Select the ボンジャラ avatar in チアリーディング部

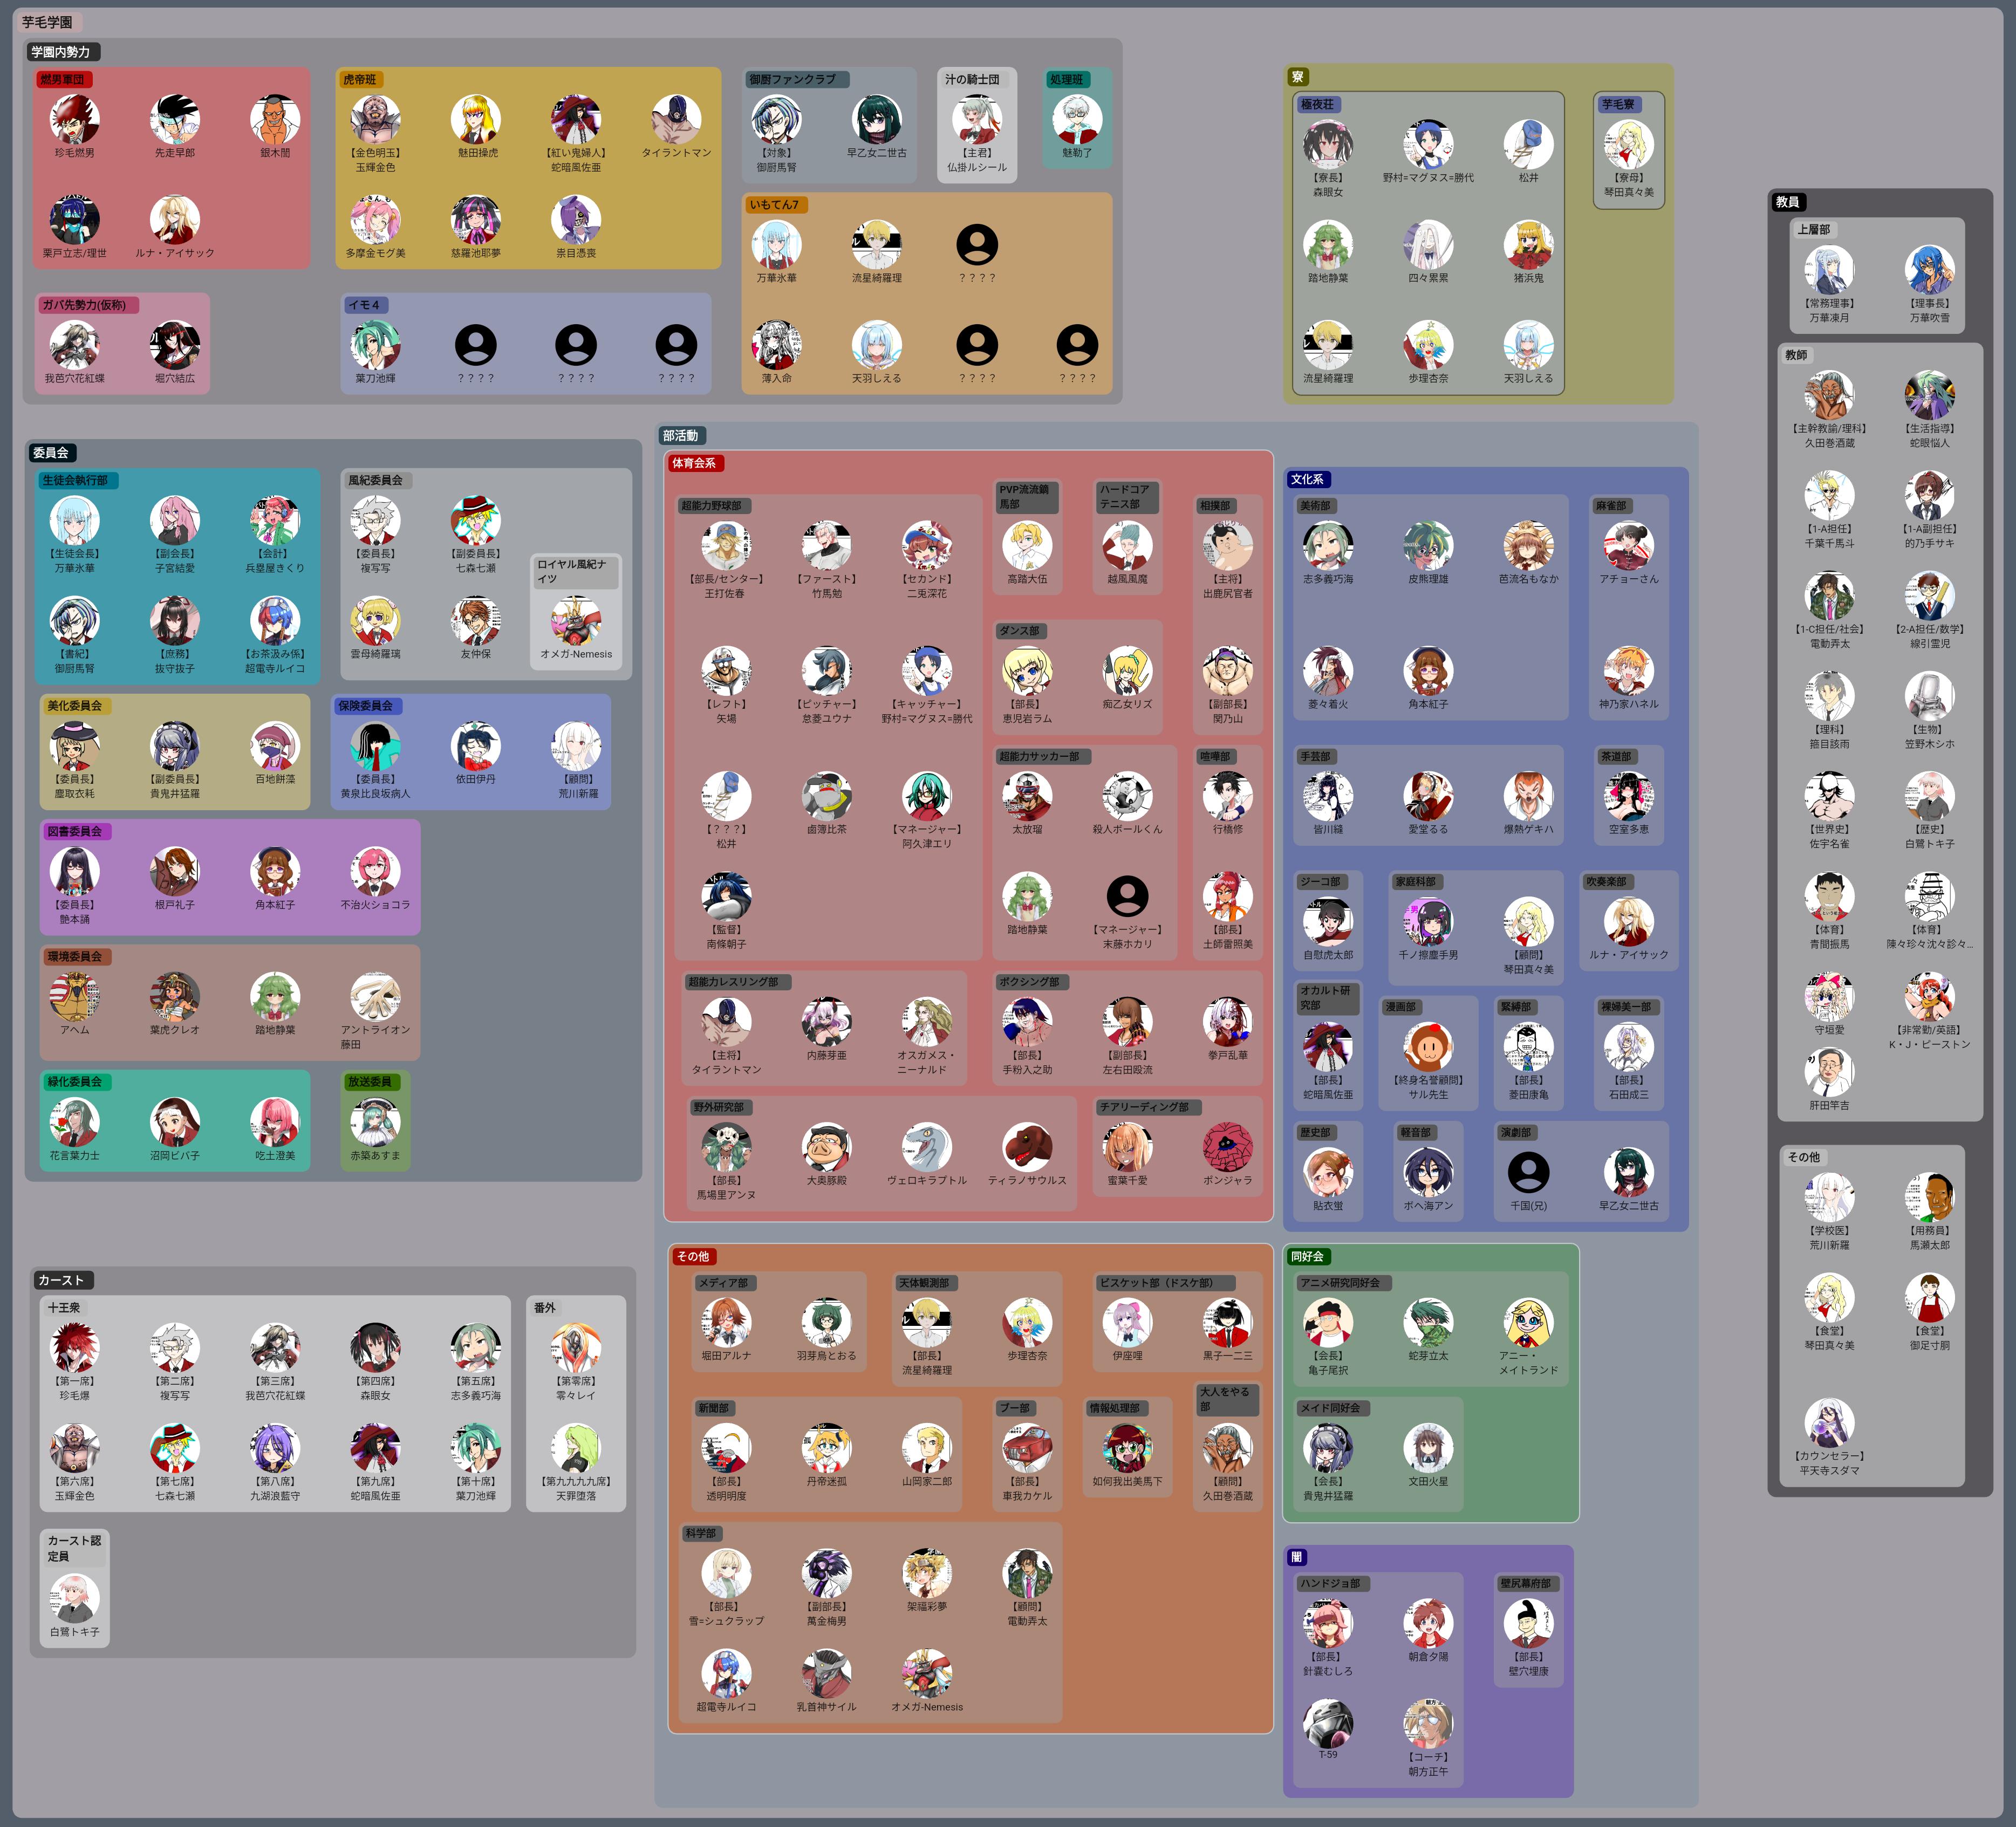pos(1227,1147)
